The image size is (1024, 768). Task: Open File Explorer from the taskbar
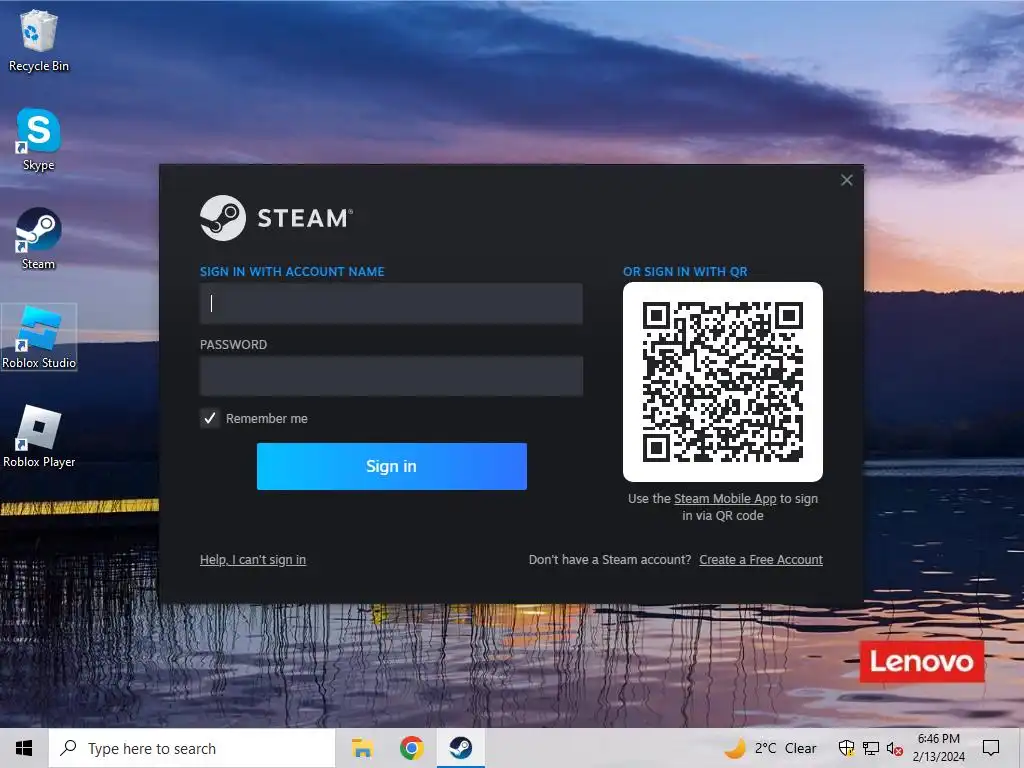coord(362,748)
